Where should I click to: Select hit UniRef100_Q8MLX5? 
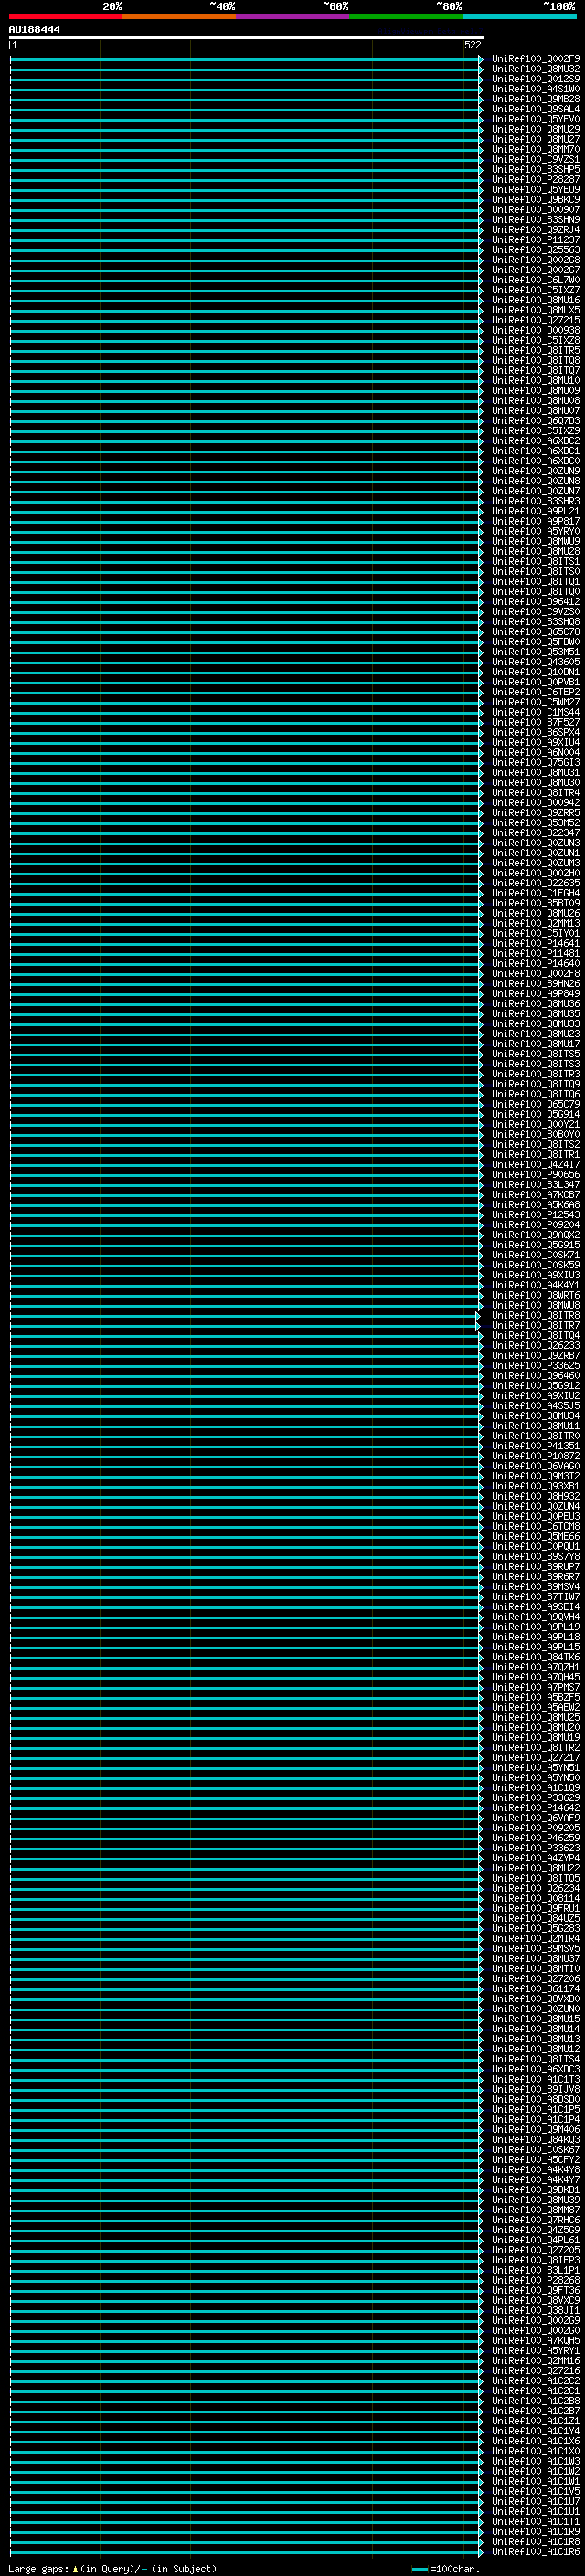click(536, 310)
